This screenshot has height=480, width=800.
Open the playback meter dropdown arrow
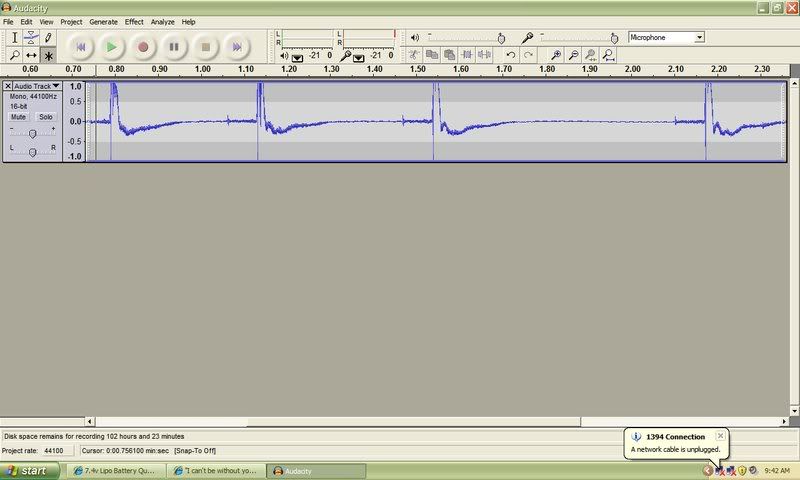[297, 58]
